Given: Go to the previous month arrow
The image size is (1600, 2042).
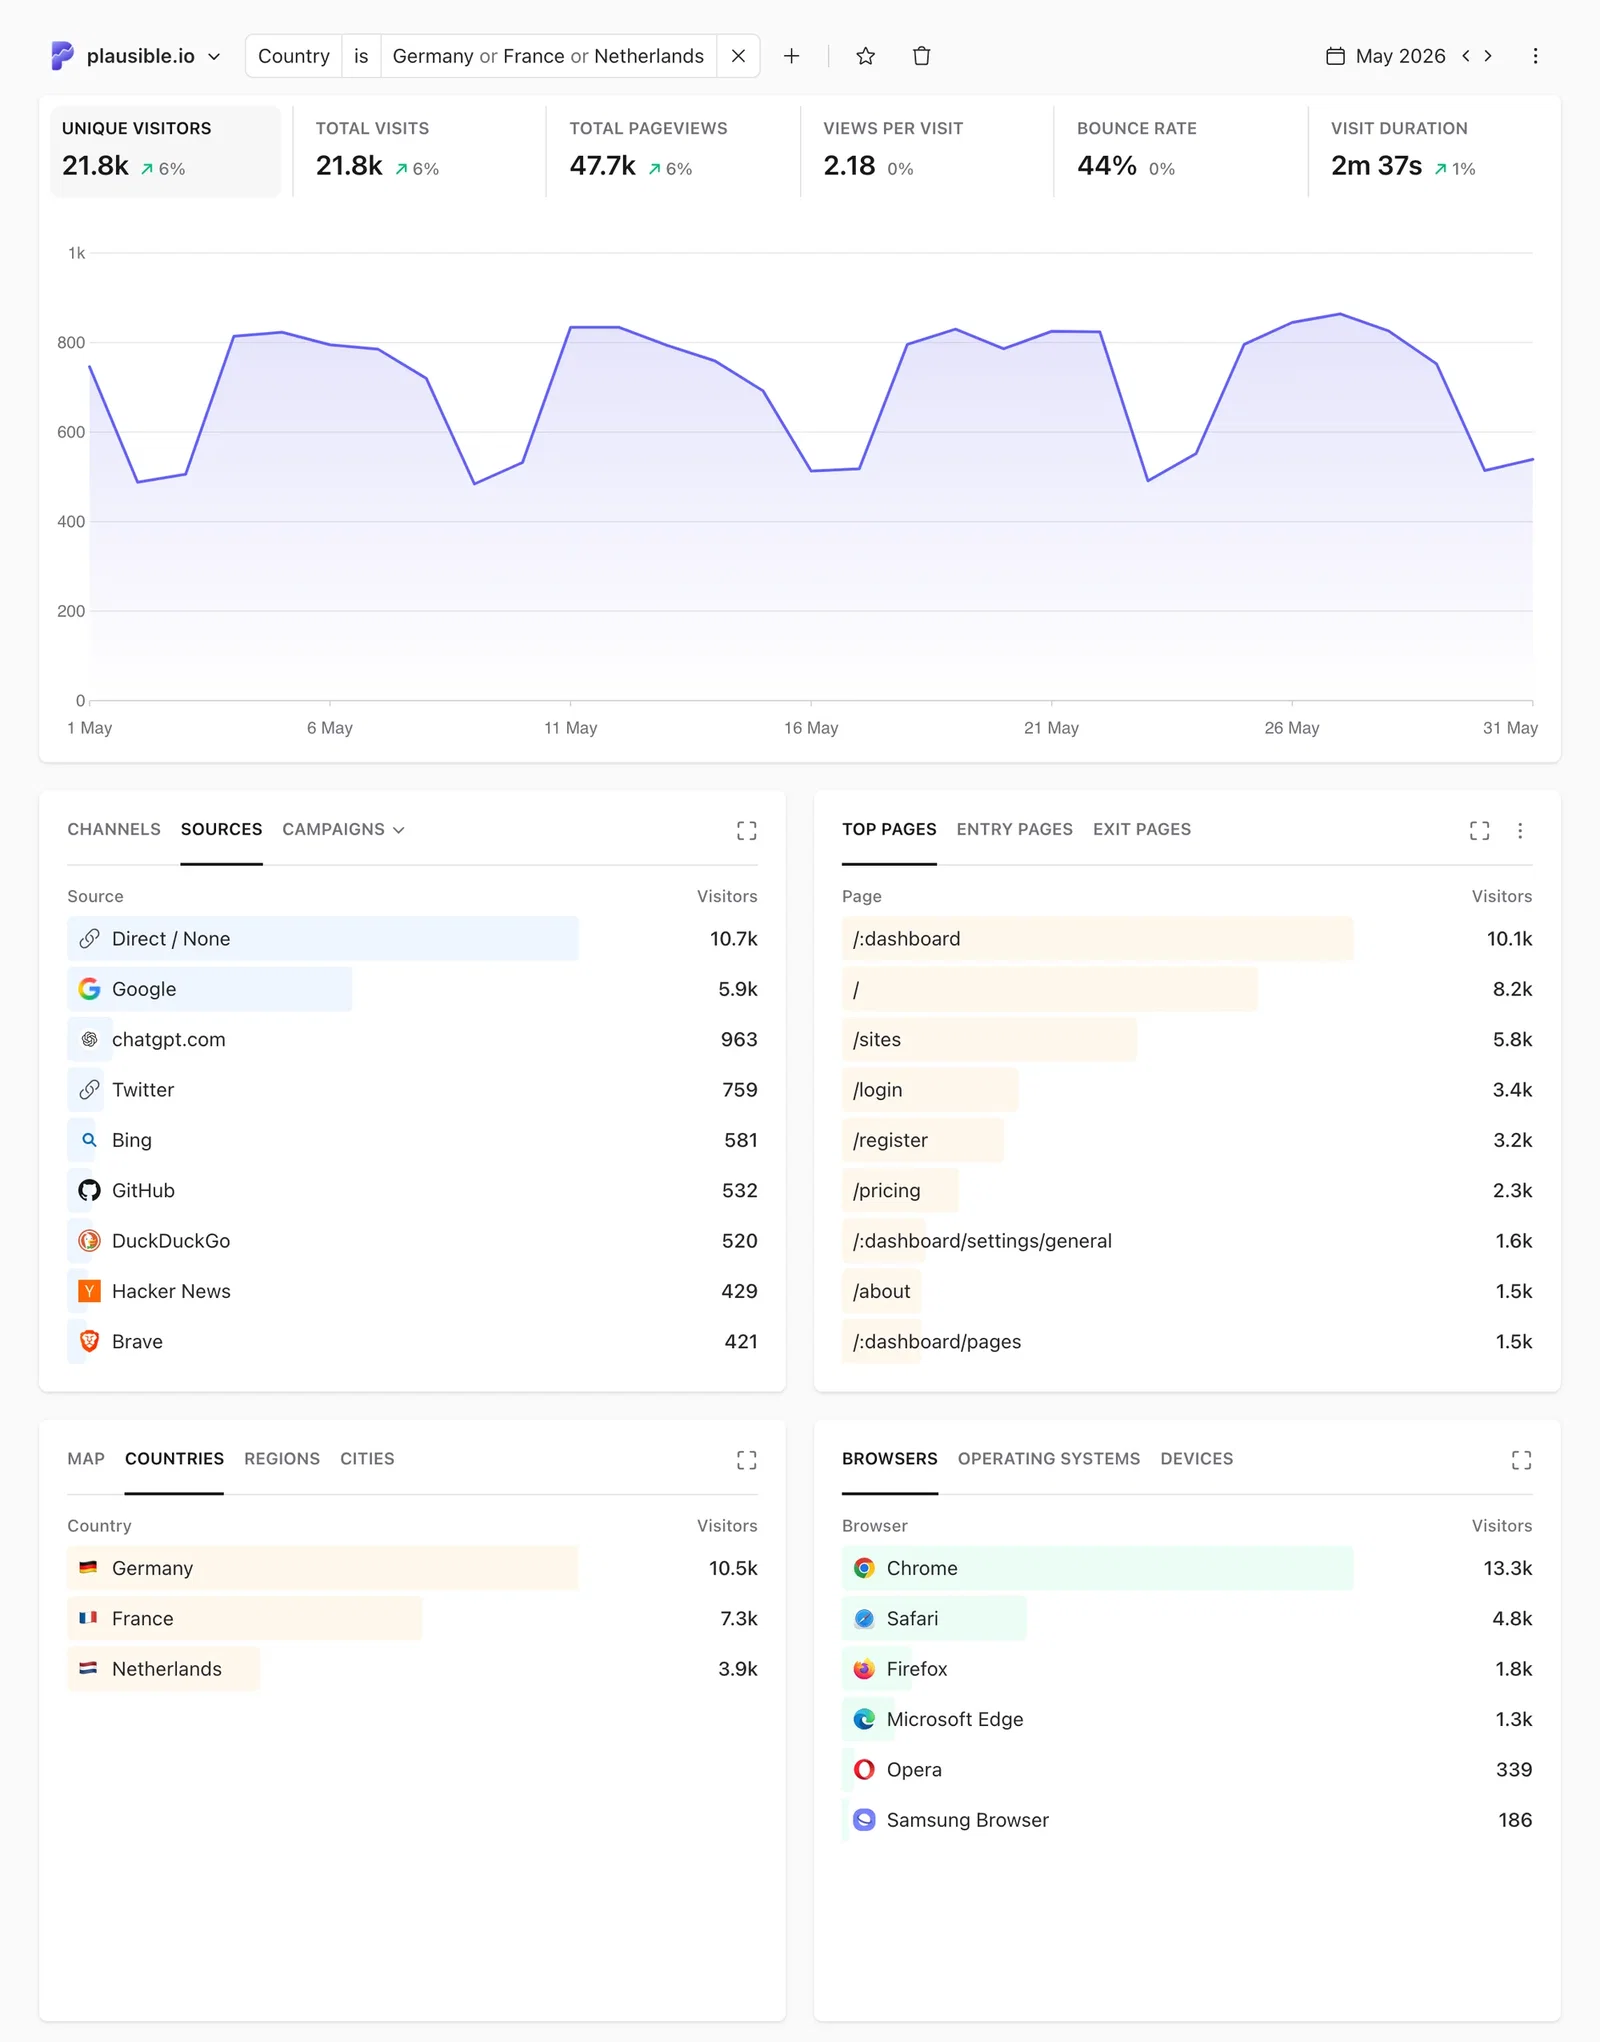Looking at the screenshot, I should point(1465,56).
